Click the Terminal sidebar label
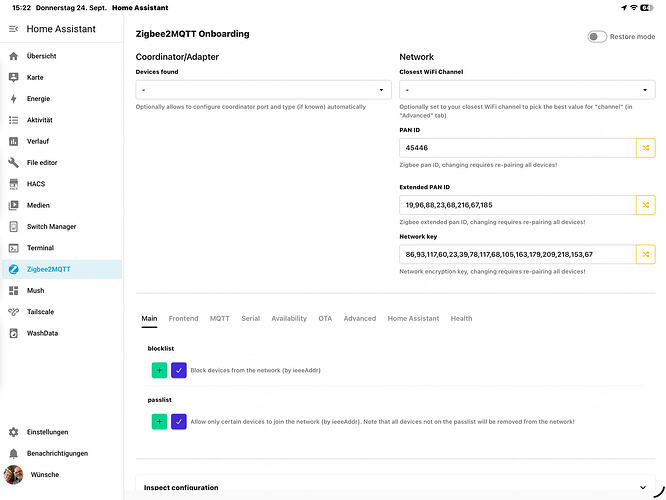 40,248
